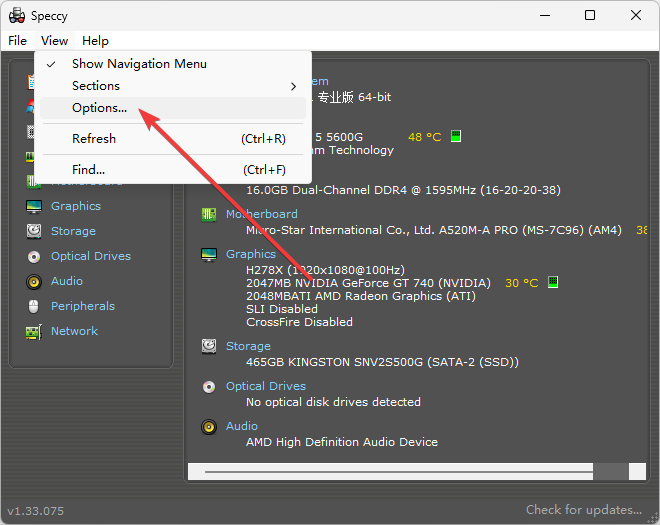Expand the Sections submenu
The height and width of the screenshot is (525, 660).
tap(173, 86)
